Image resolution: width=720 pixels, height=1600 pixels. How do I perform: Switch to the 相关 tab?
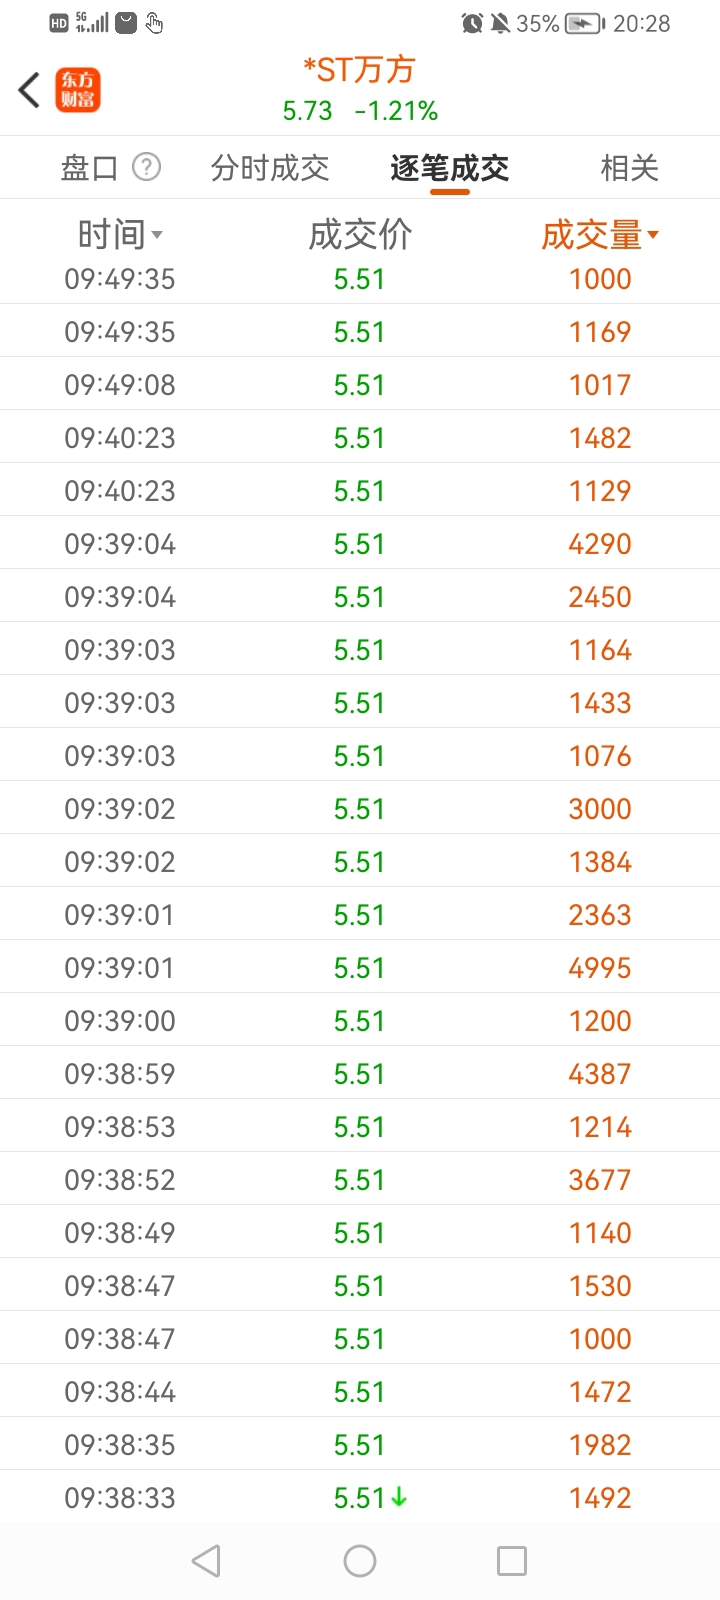click(629, 168)
